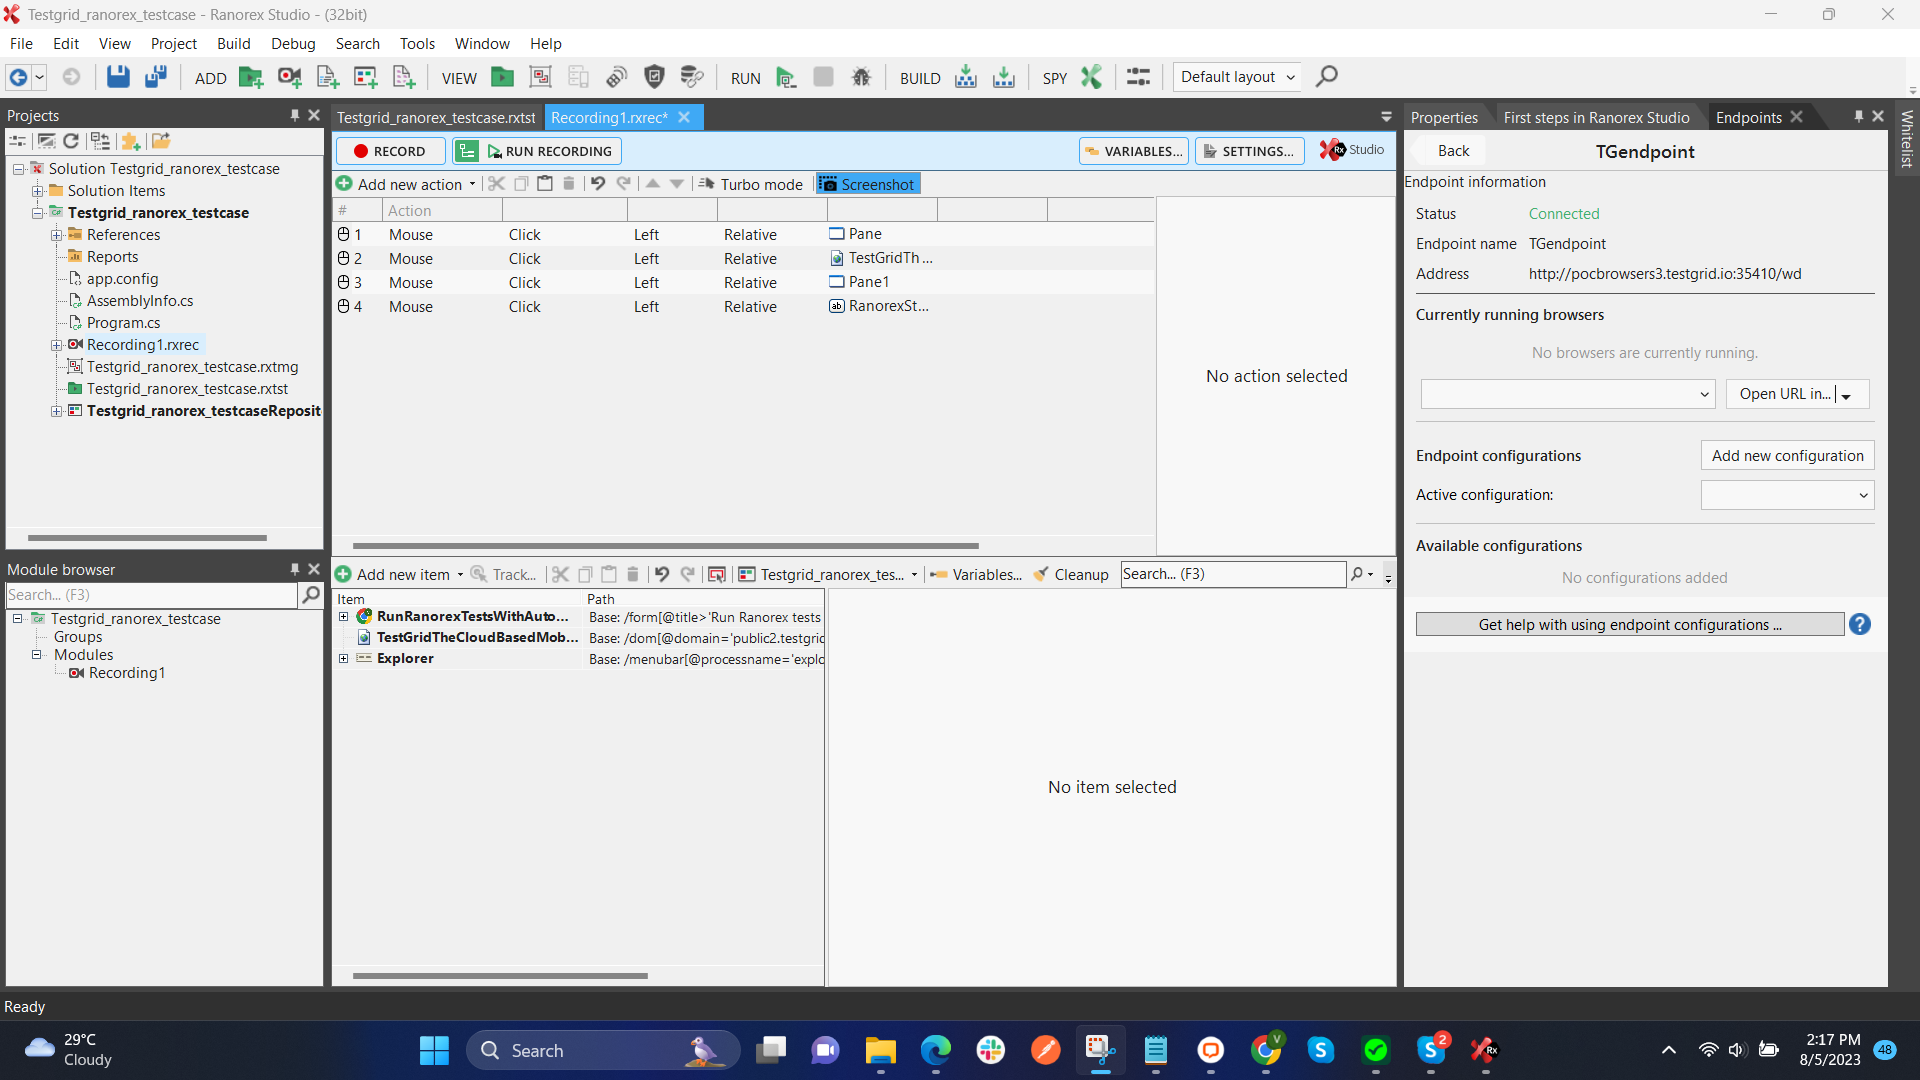Open Slack from the taskbar

pyautogui.click(x=991, y=1050)
